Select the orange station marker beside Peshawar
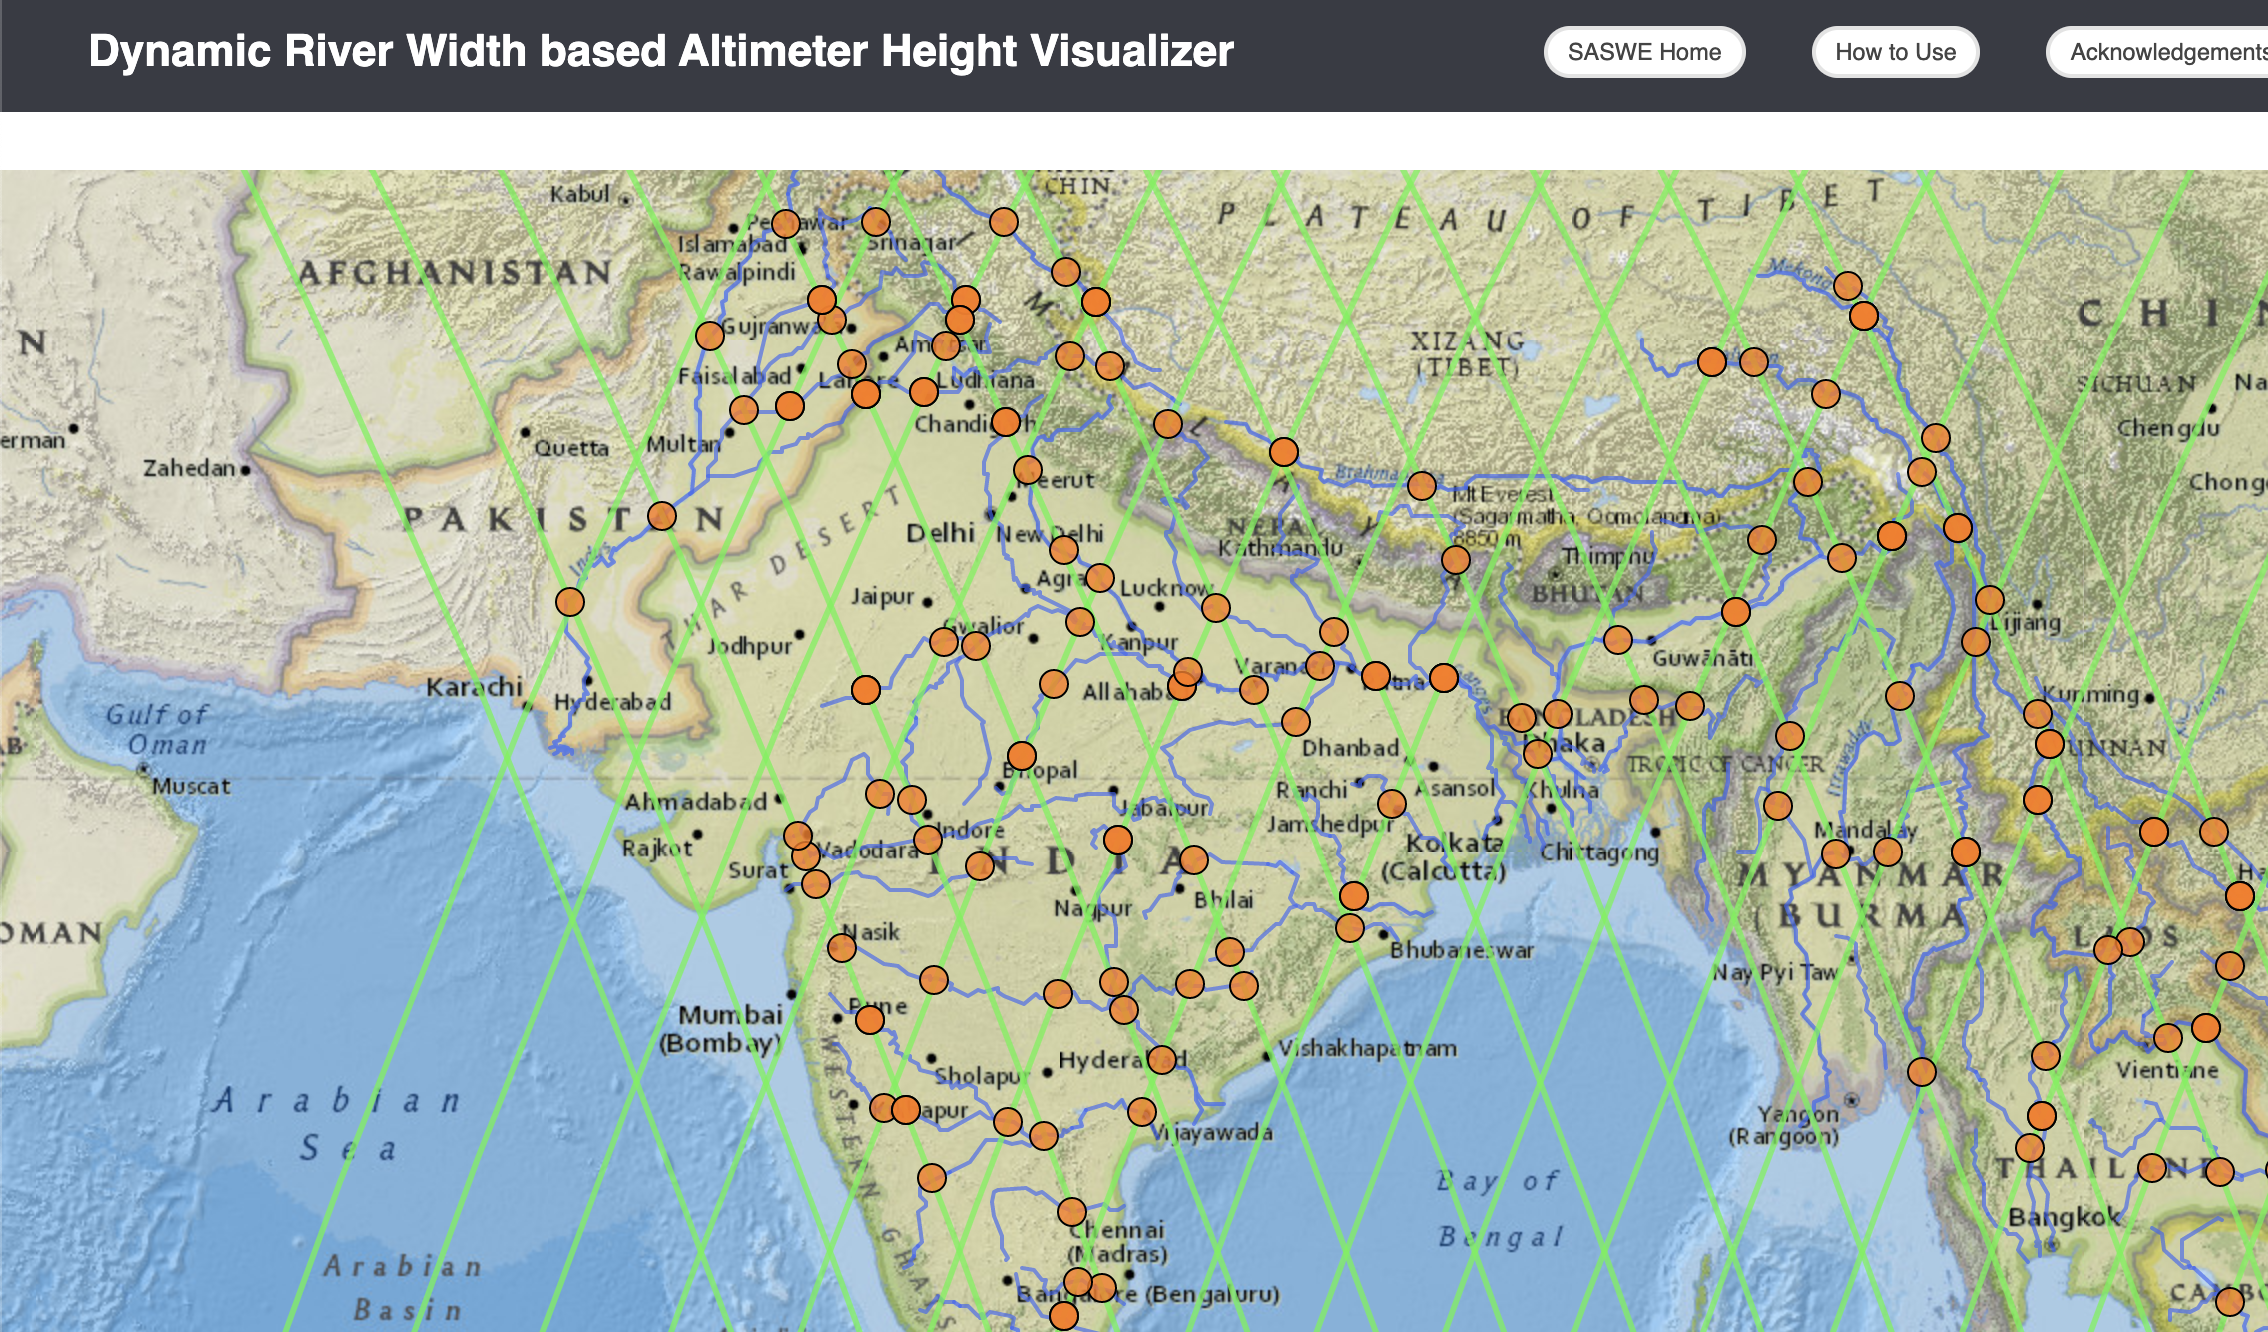 pyautogui.click(x=786, y=223)
